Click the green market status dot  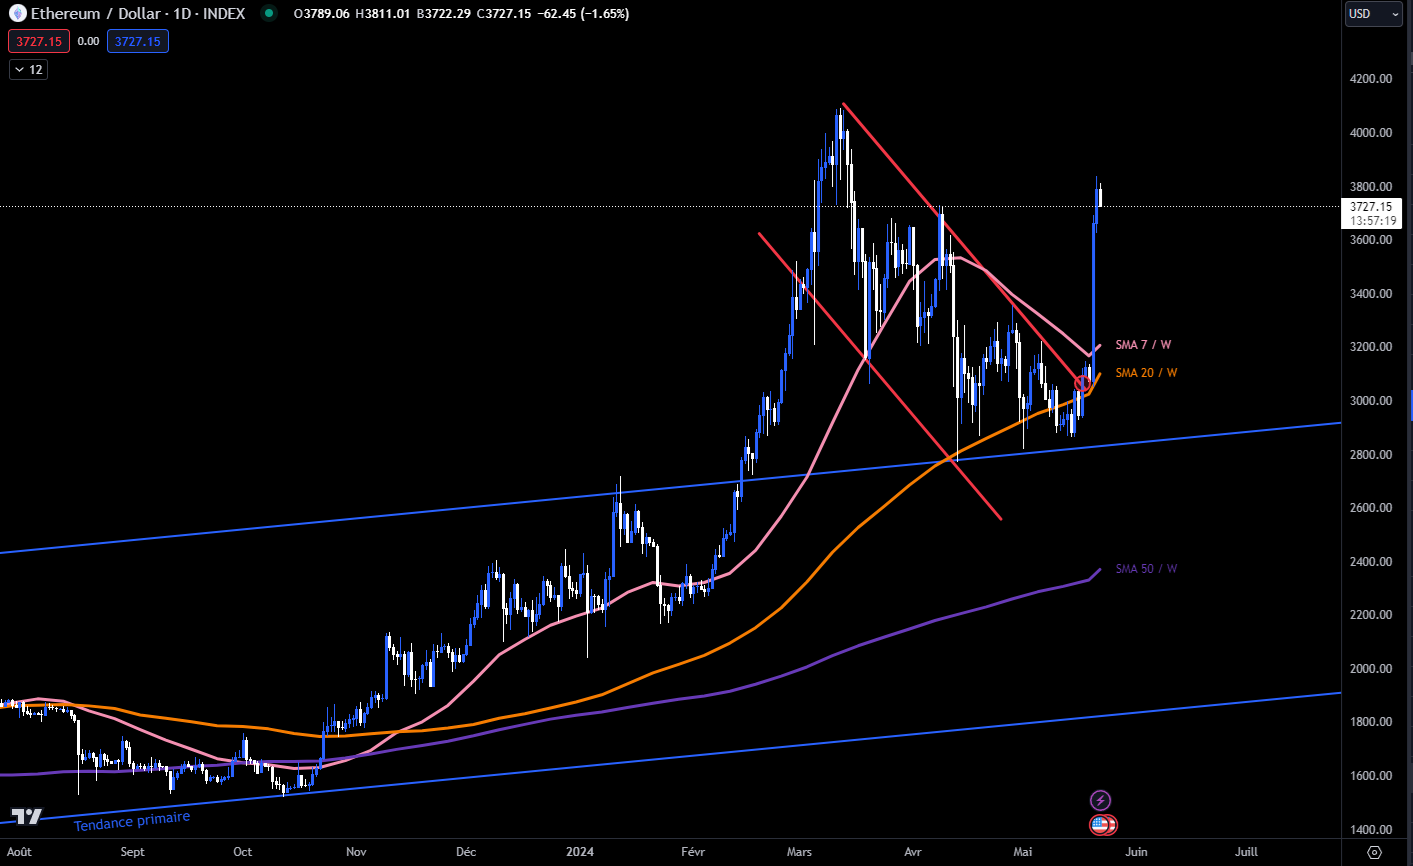pos(268,14)
